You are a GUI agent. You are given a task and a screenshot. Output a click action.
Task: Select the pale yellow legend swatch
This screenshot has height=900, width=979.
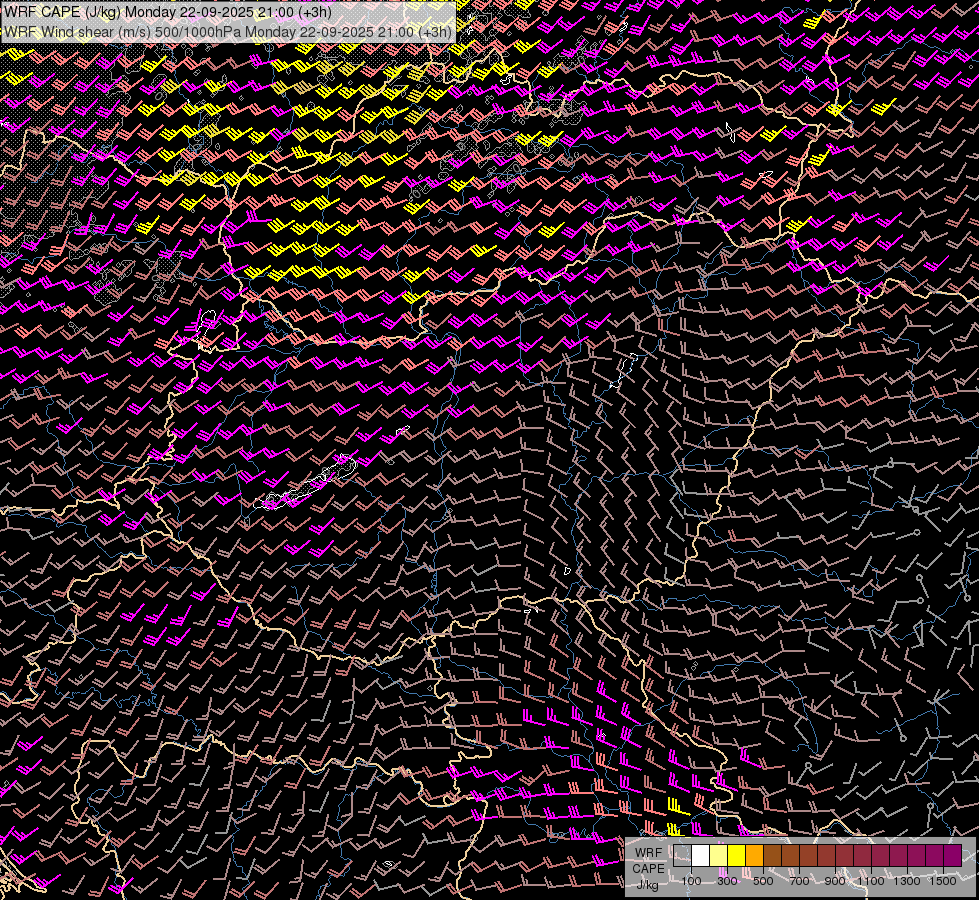719,855
